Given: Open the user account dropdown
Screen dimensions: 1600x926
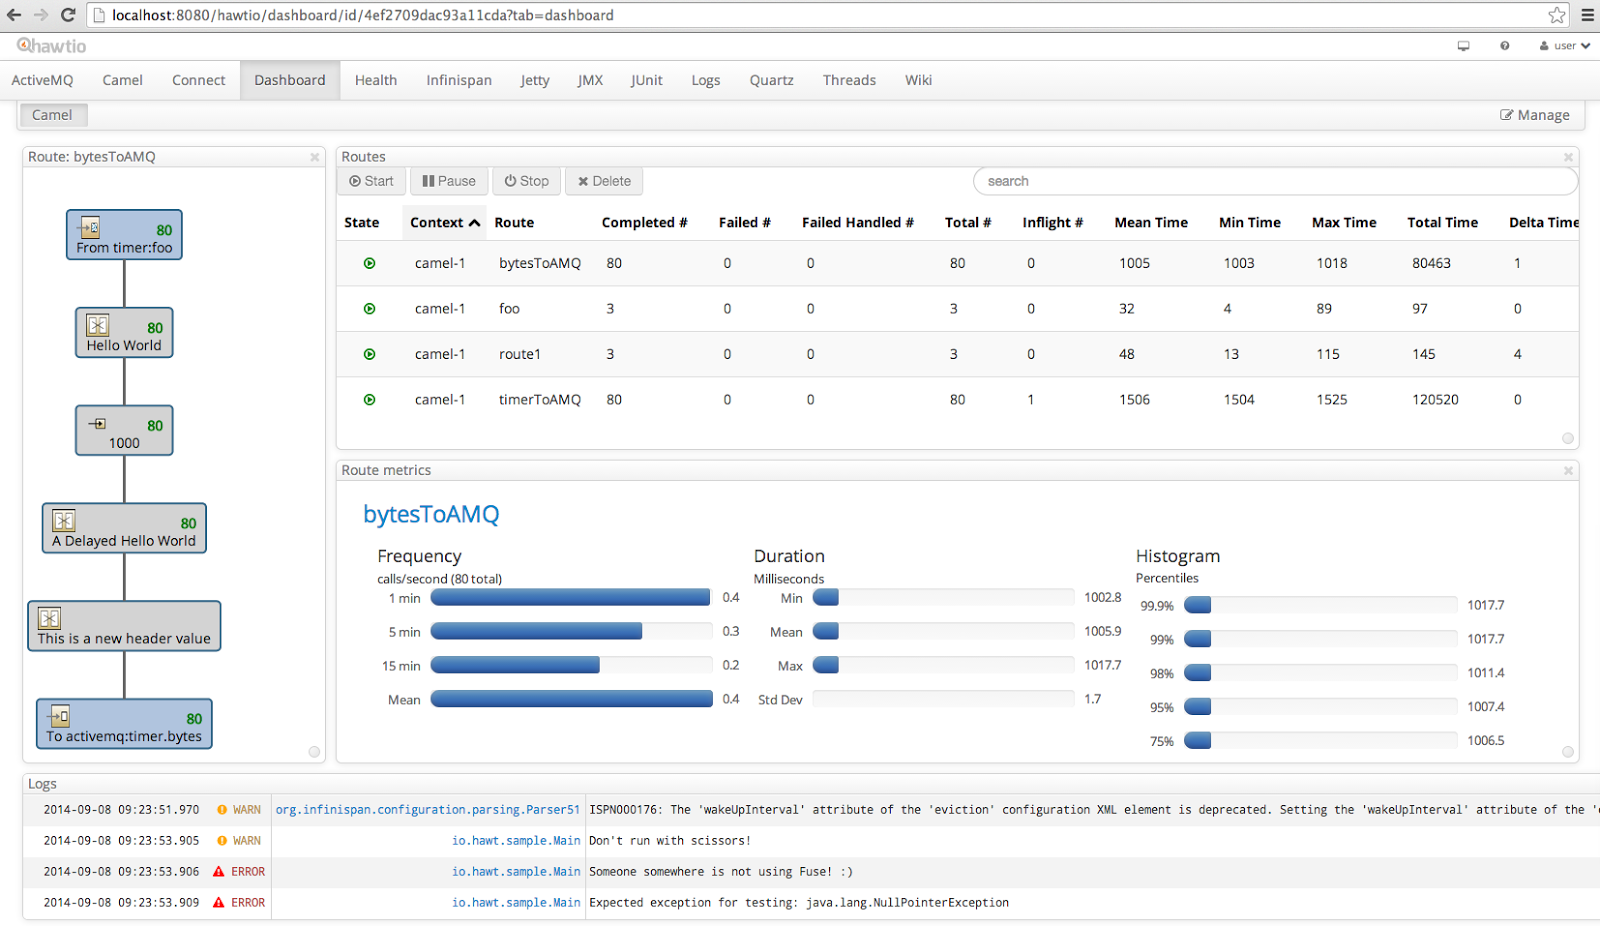Looking at the screenshot, I should tap(1564, 46).
